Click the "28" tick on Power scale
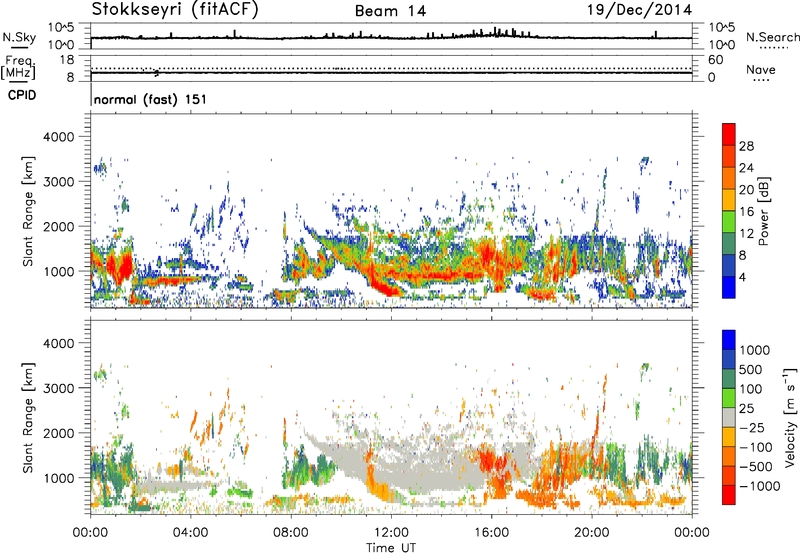The image size is (800, 554). coord(746,146)
